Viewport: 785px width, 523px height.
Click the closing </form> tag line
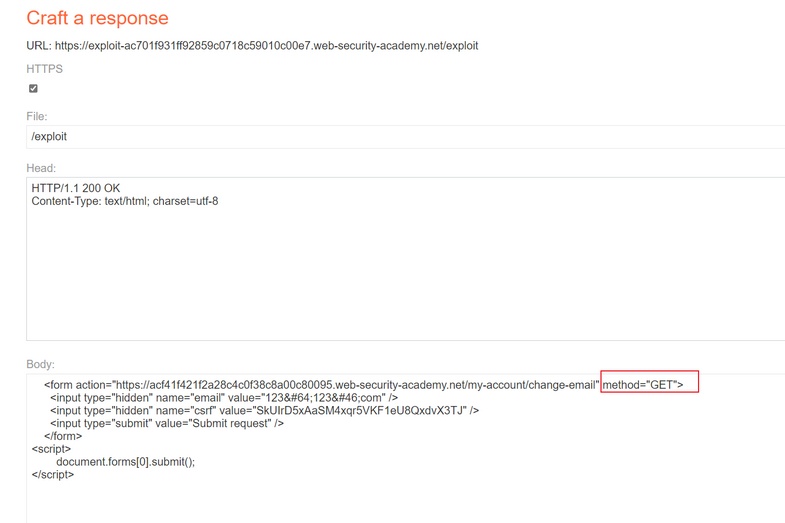pos(63,436)
